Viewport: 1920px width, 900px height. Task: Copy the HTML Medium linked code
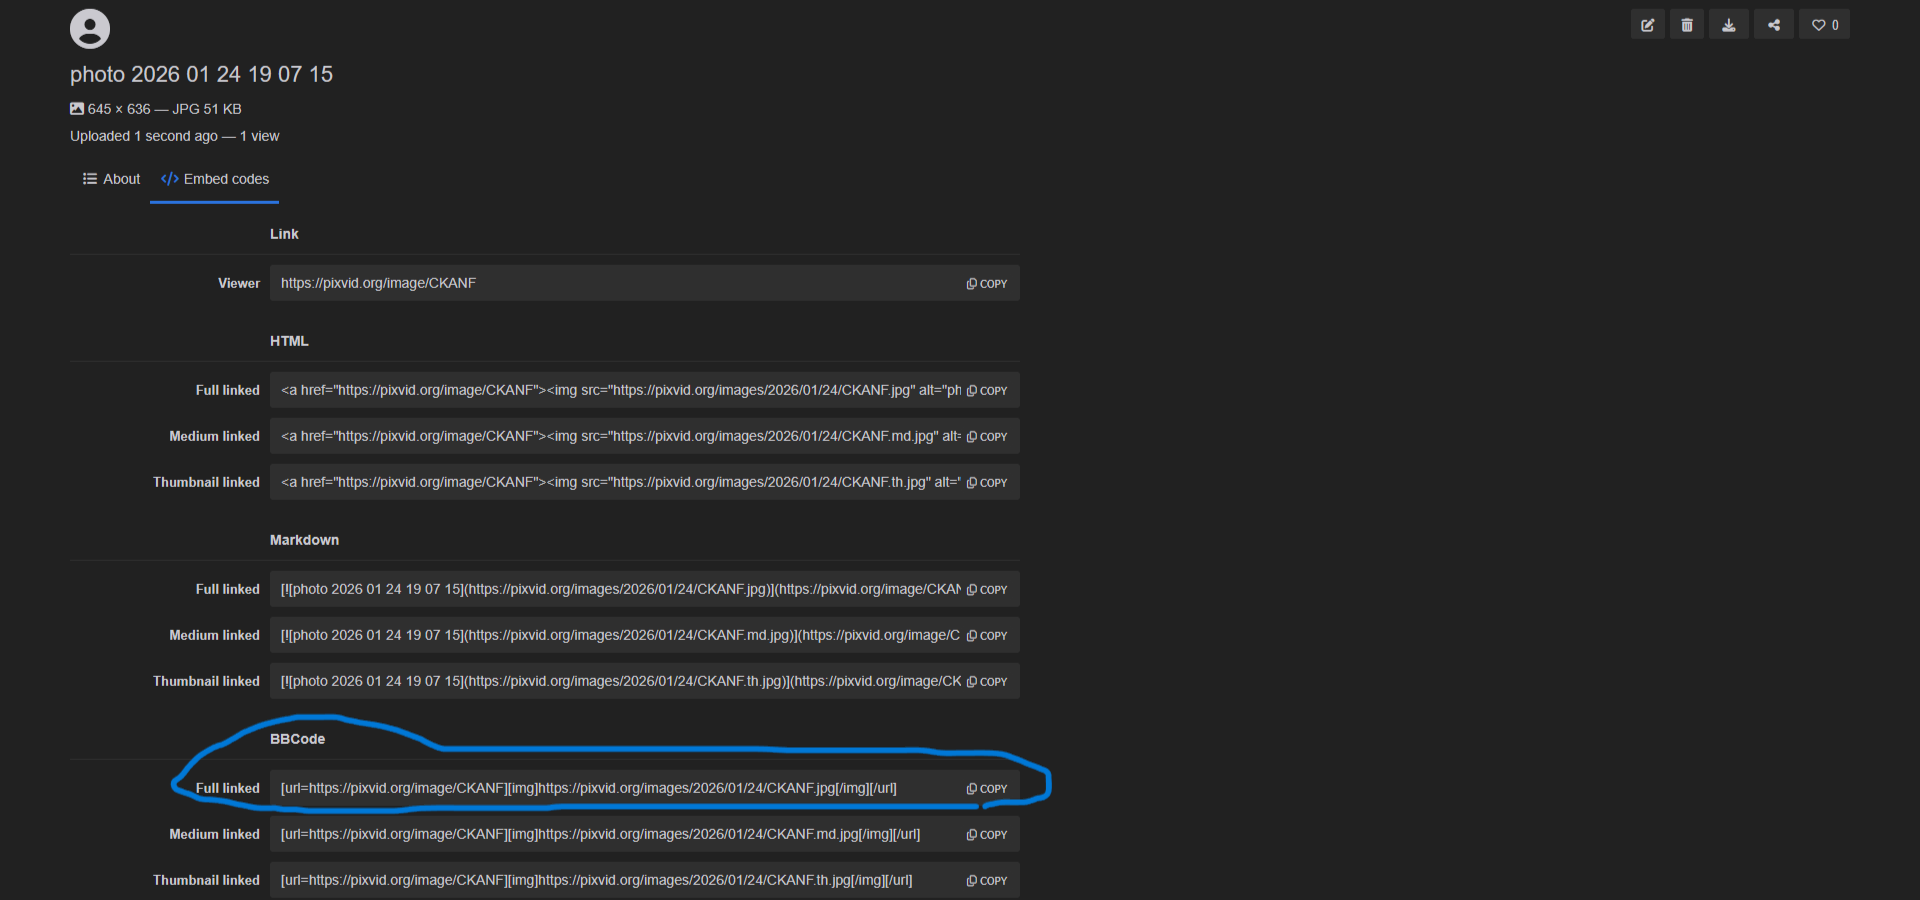tap(987, 437)
